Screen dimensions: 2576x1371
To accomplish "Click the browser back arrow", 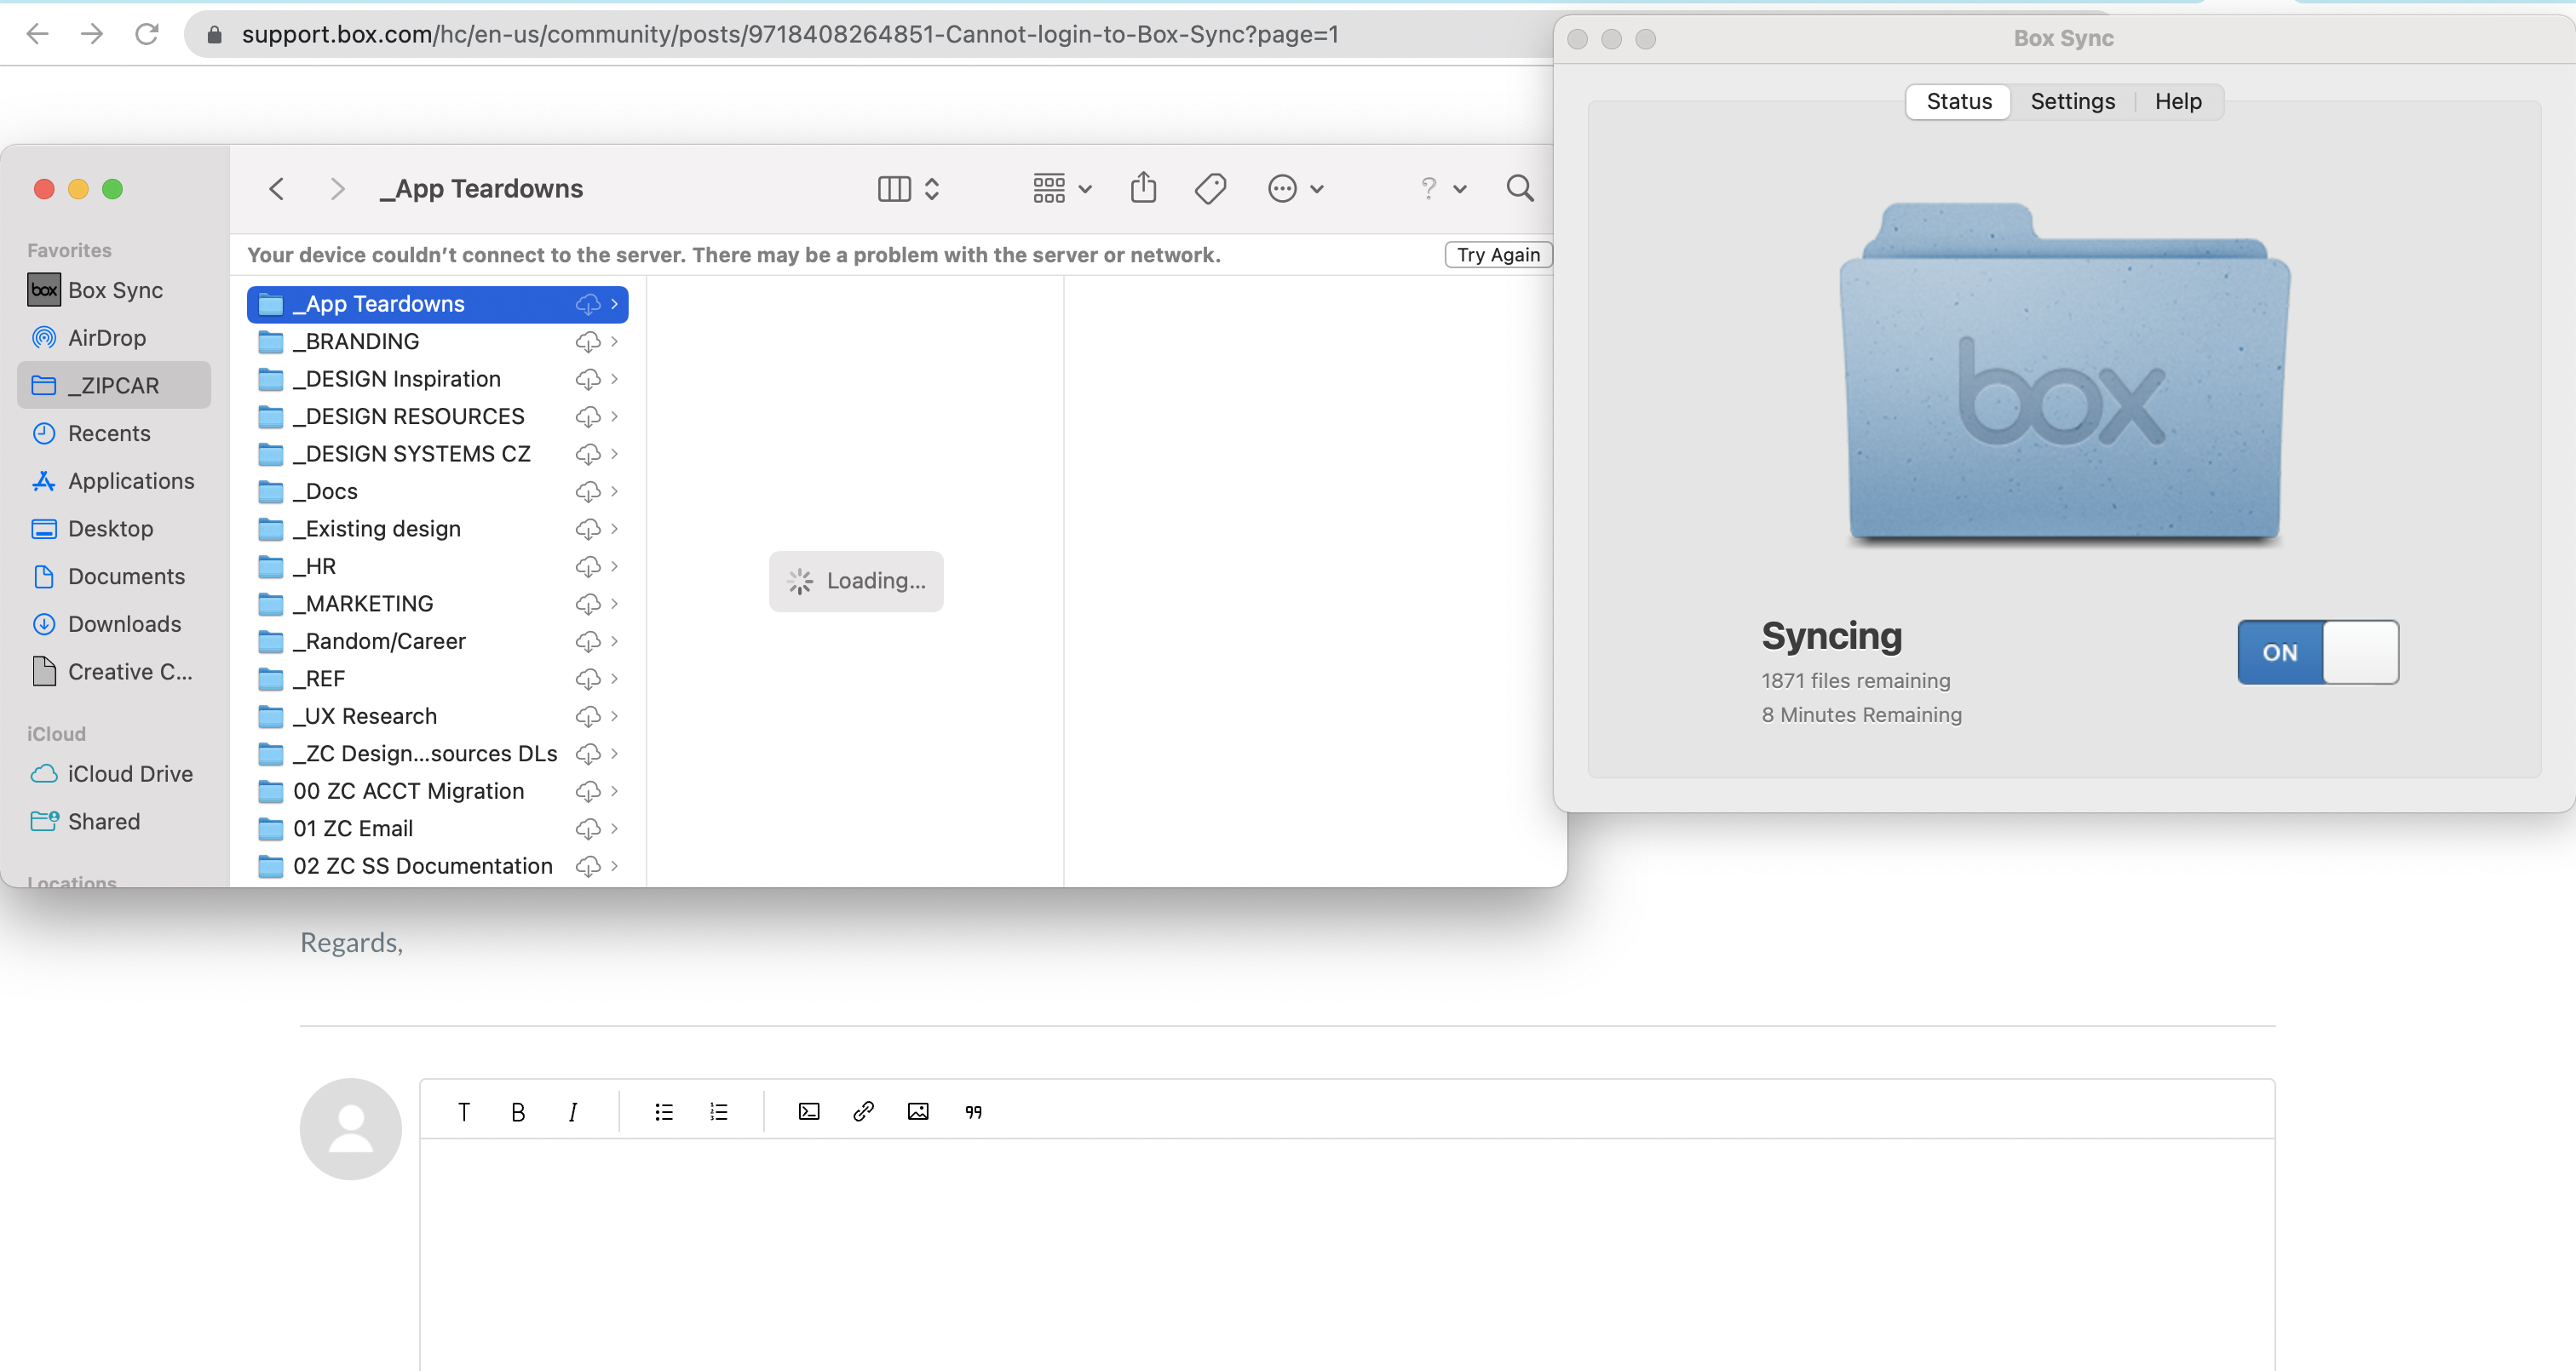I will pyautogui.click(x=38, y=34).
